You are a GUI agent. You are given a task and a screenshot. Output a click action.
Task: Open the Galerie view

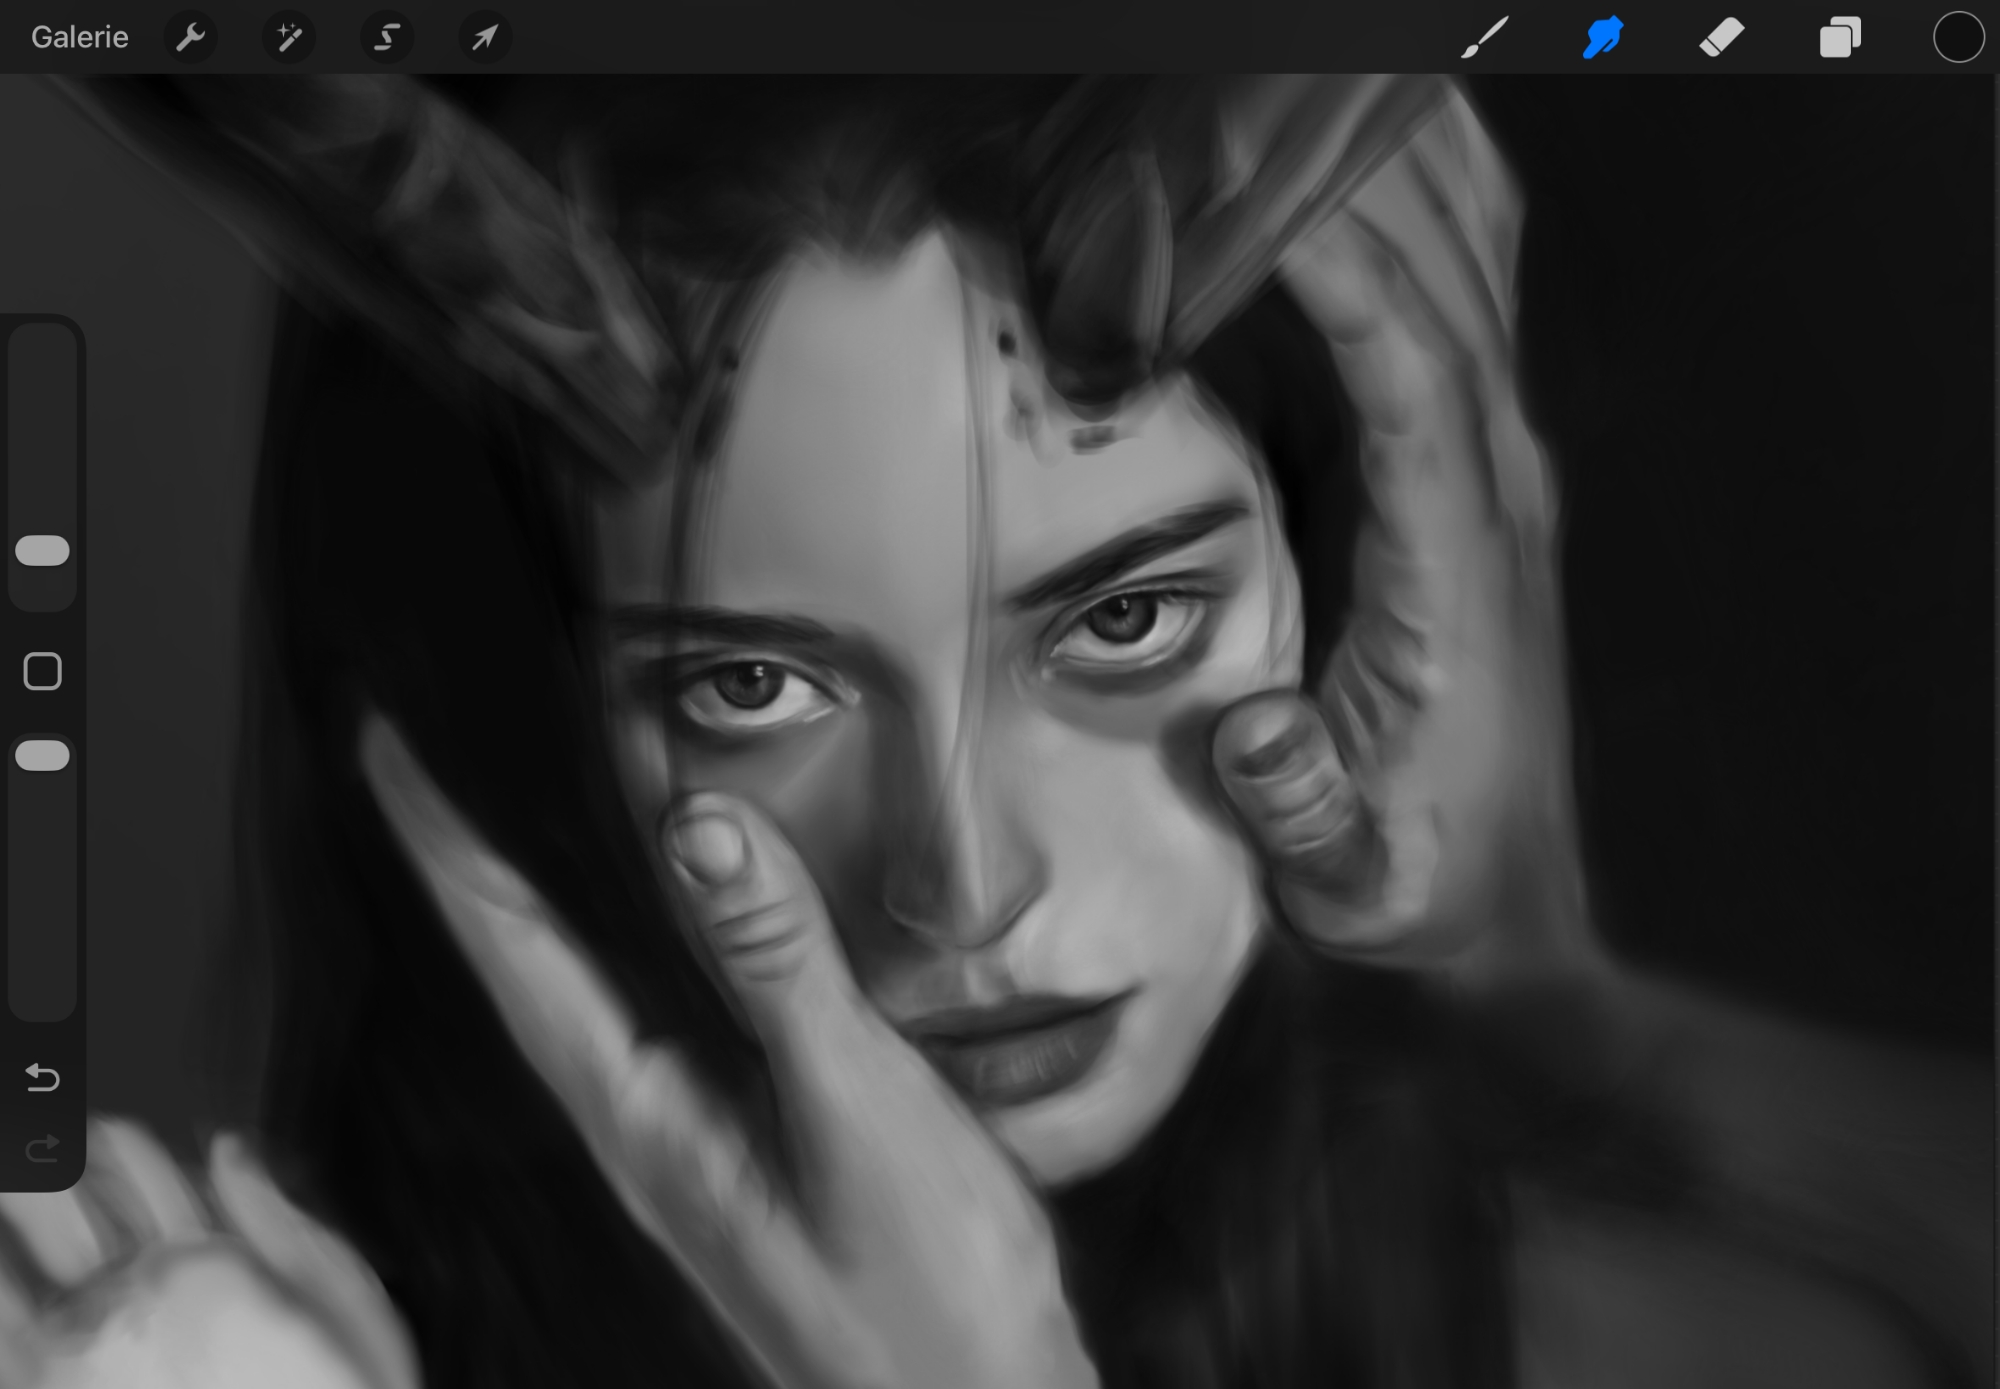(x=79, y=37)
